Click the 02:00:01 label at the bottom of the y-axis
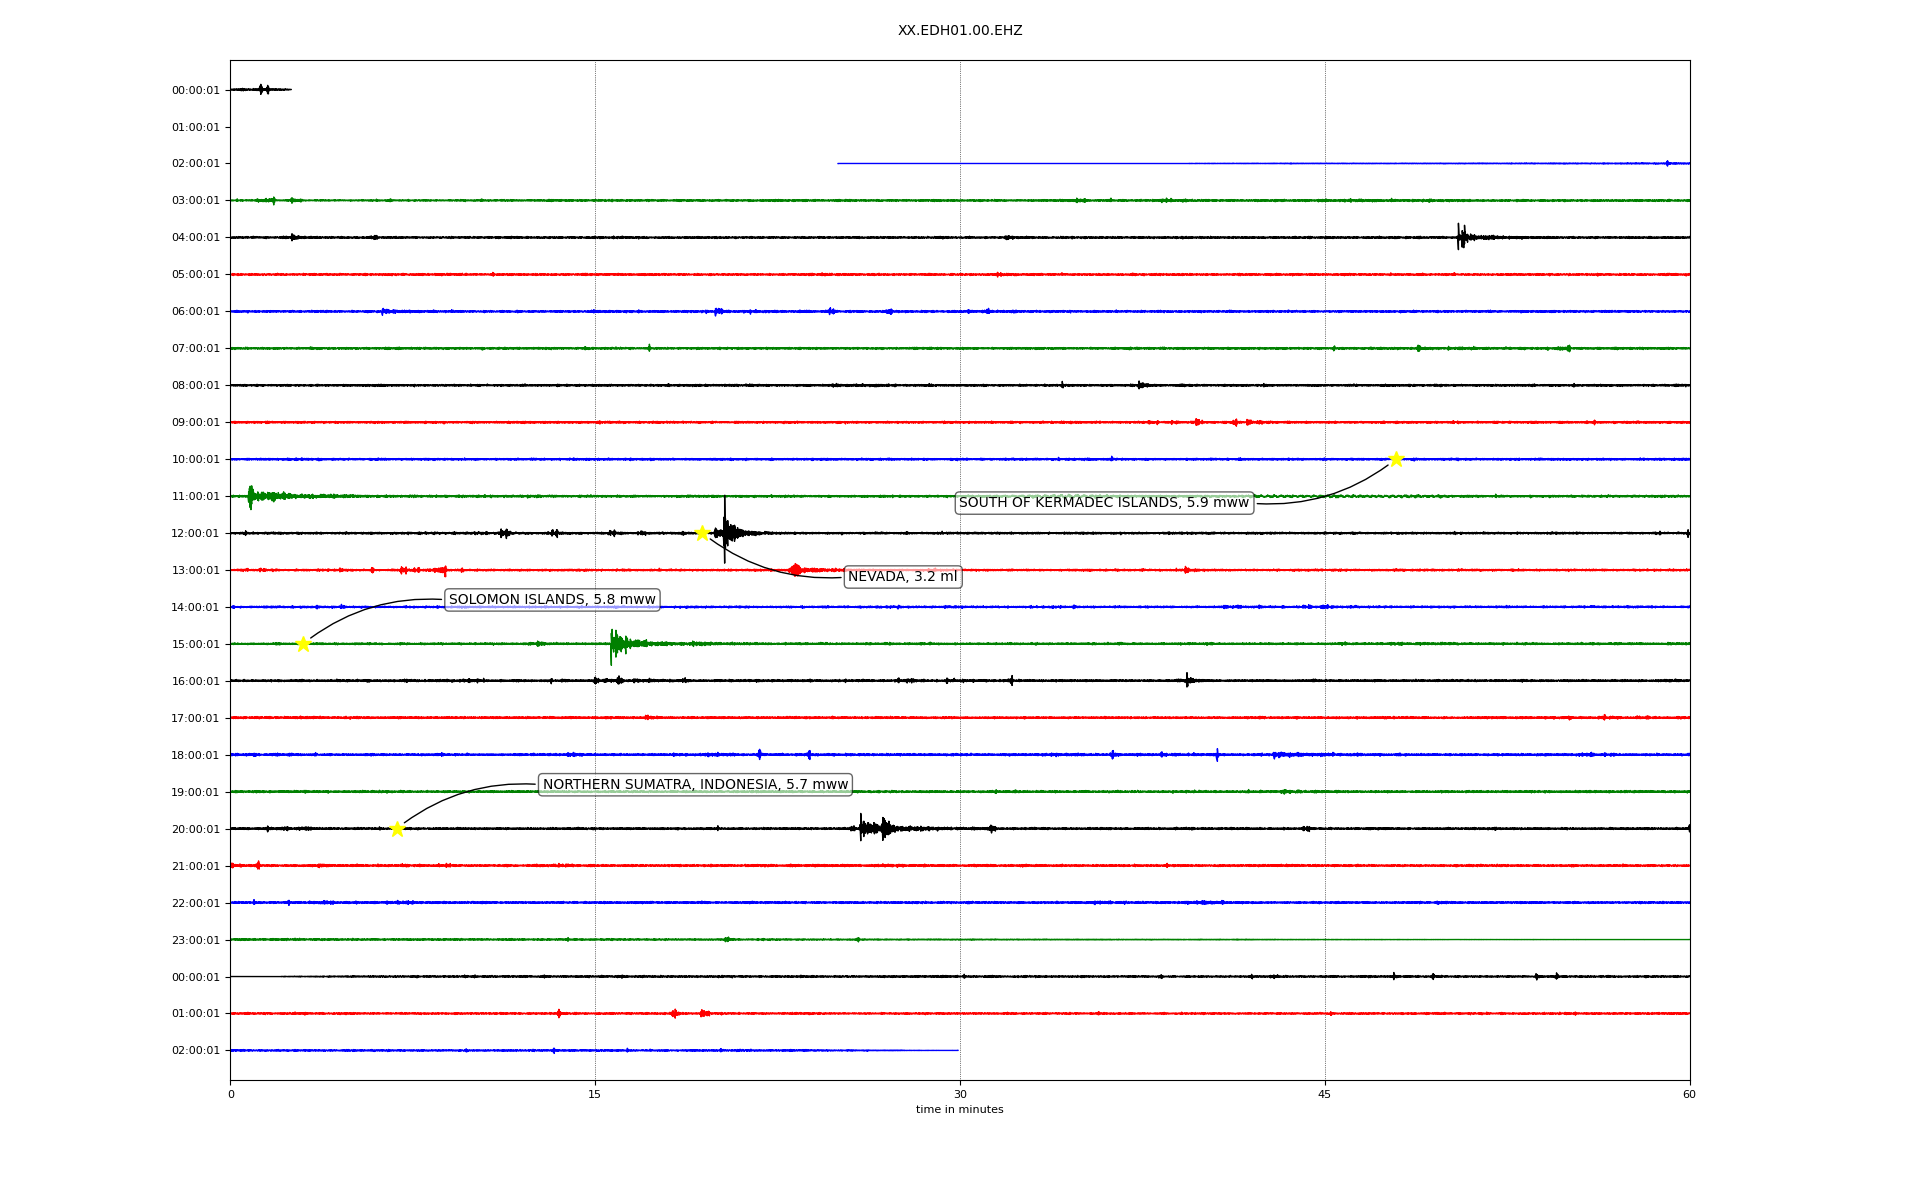The image size is (1920, 1200). pyautogui.click(x=195, y=1051)
